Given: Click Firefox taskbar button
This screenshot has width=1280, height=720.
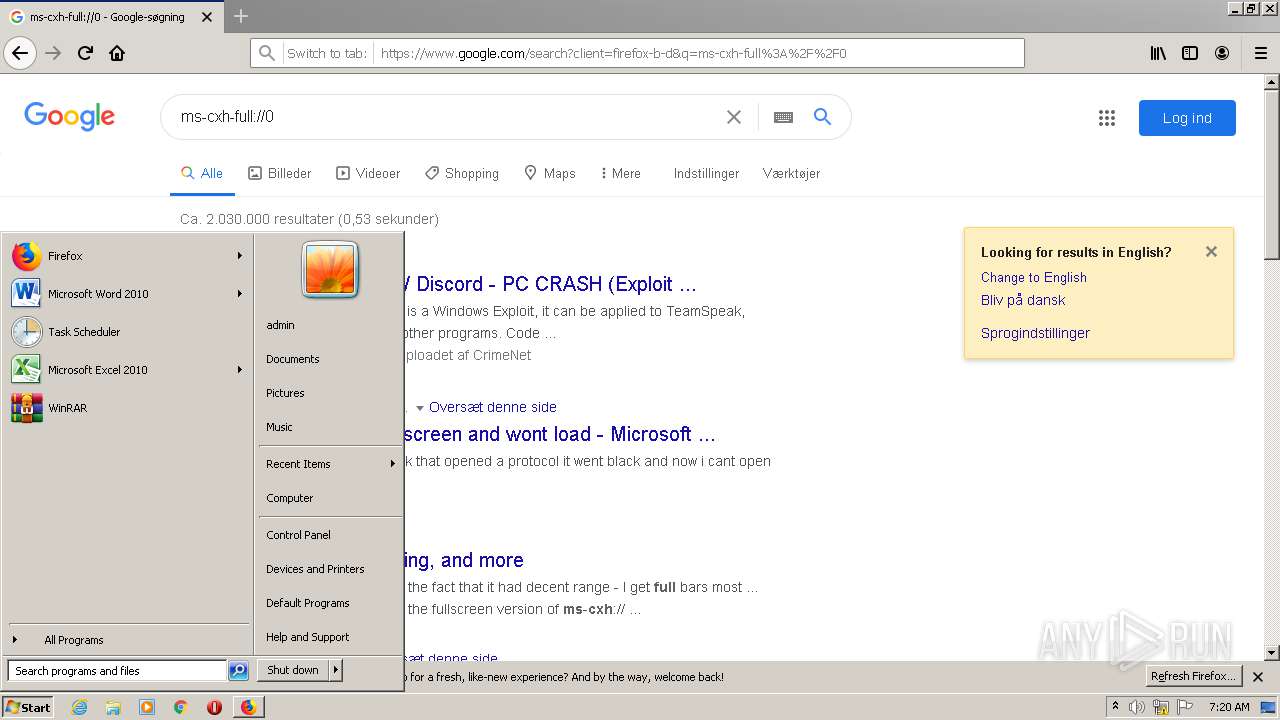Looking at the screenshot, I should (x=248, y=707).
